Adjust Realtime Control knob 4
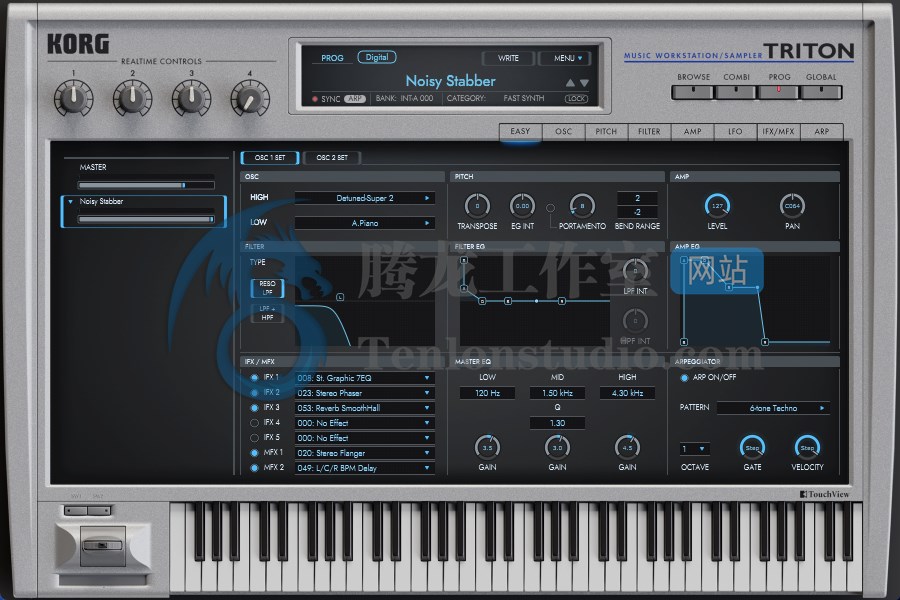 (250, 98)
